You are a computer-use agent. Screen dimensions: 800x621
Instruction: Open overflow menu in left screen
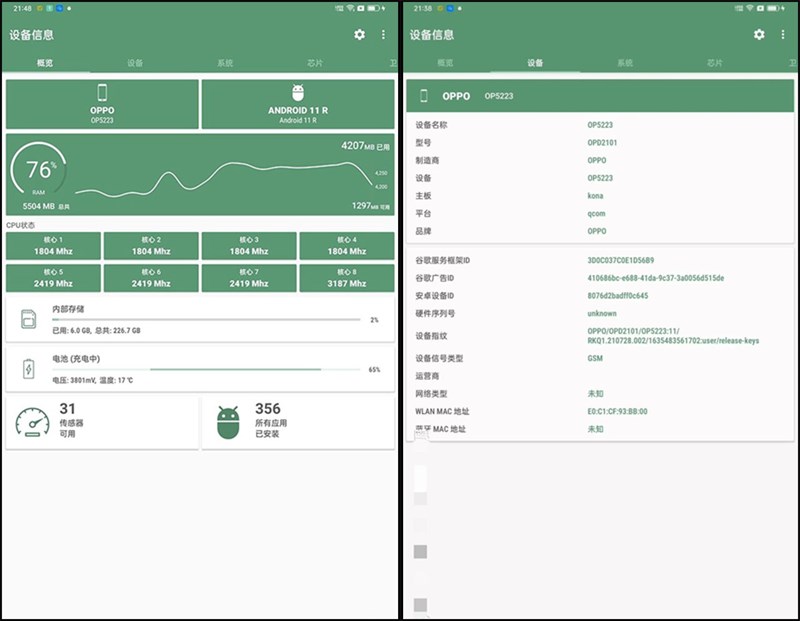(383, 34)
